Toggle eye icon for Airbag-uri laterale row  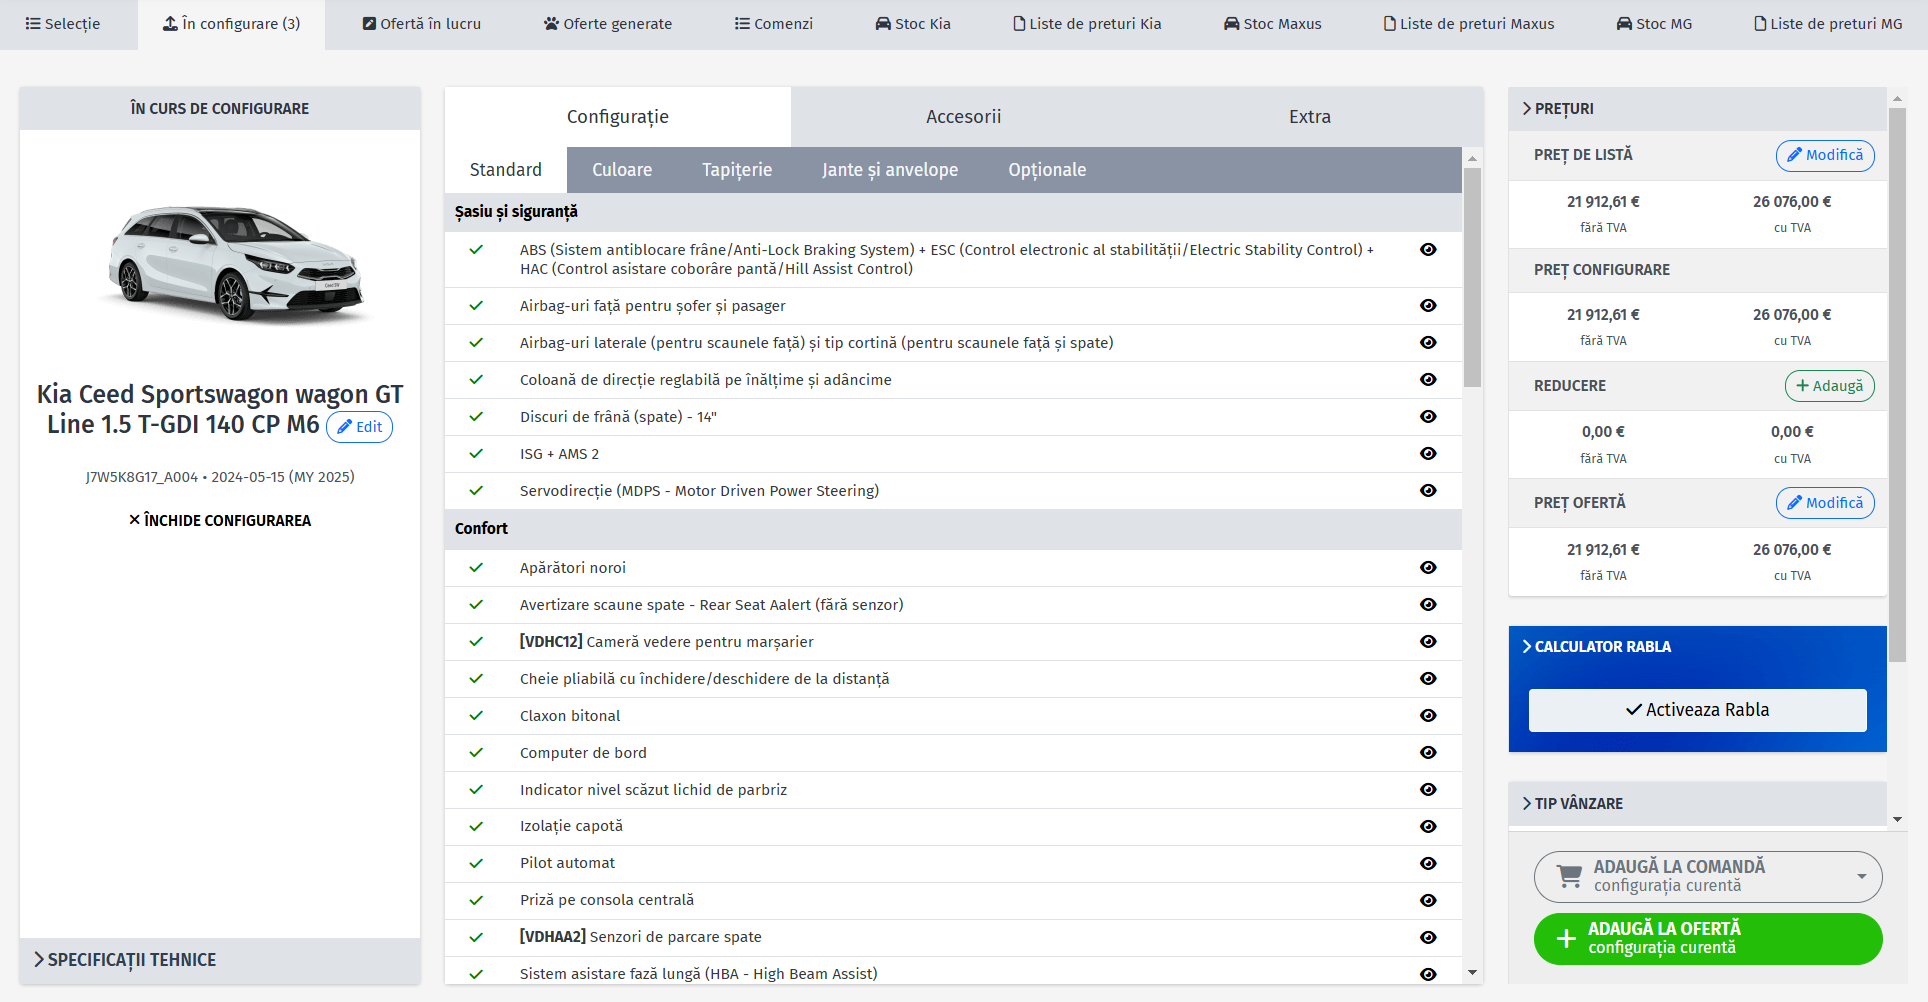(x=1428, y=343)
